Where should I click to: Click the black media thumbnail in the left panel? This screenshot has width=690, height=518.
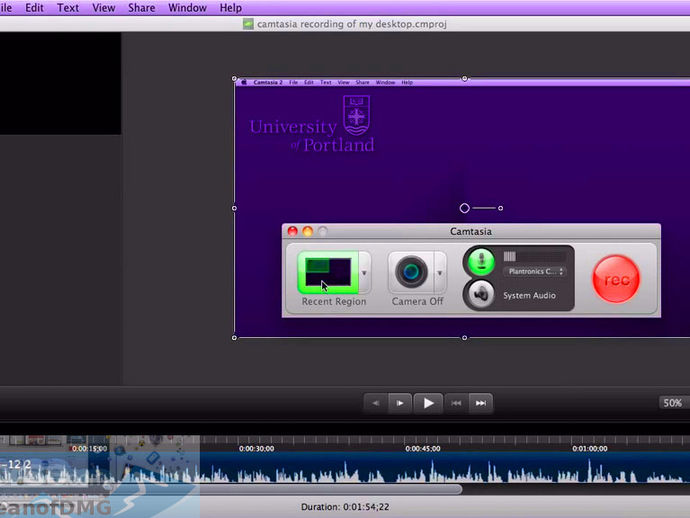60,84
